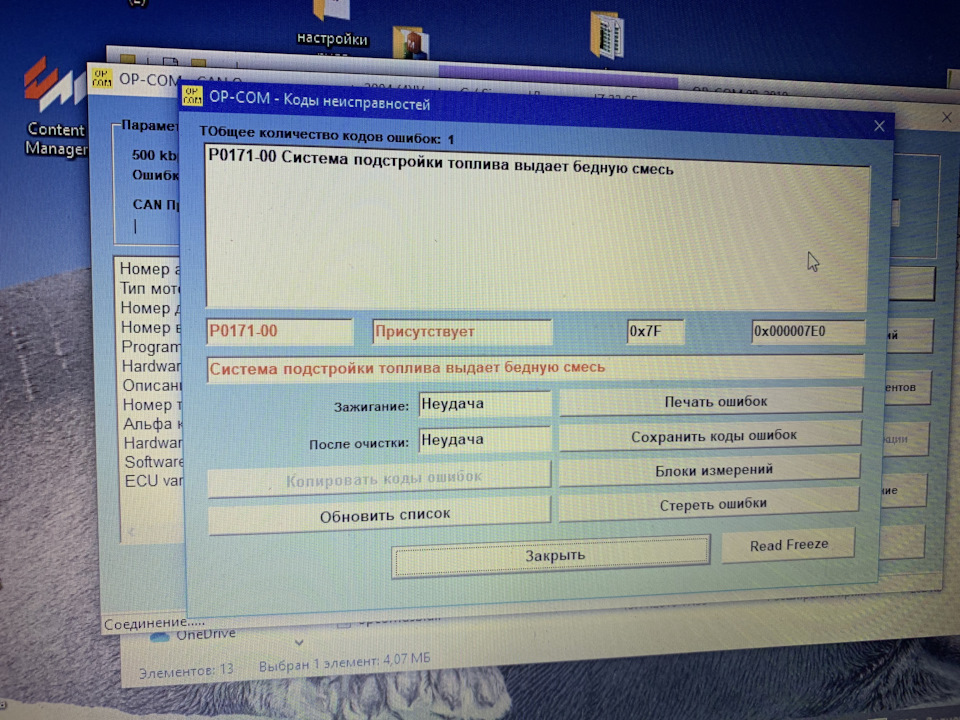Click Обновить список button
Screen dimensions: 960x720
point(379,515)
